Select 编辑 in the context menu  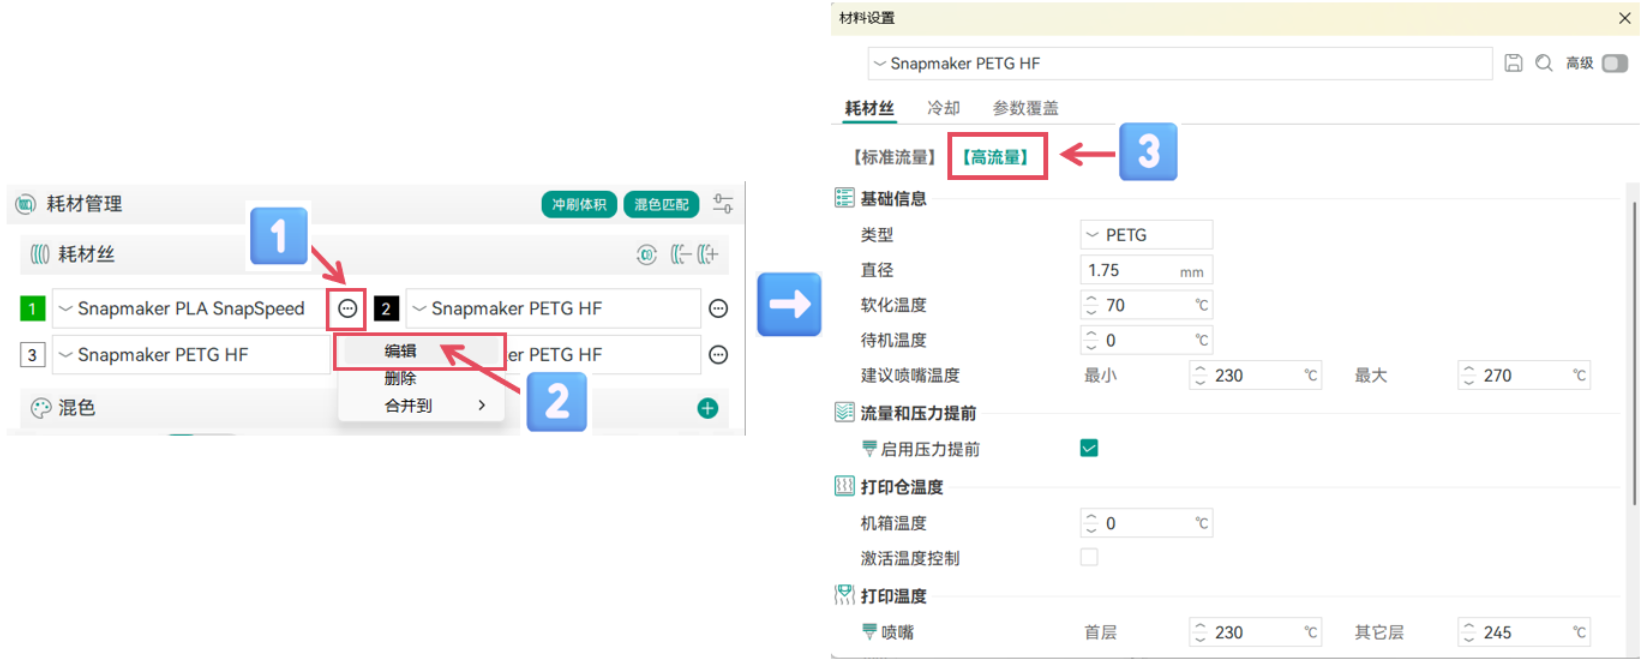click(400, 351)
